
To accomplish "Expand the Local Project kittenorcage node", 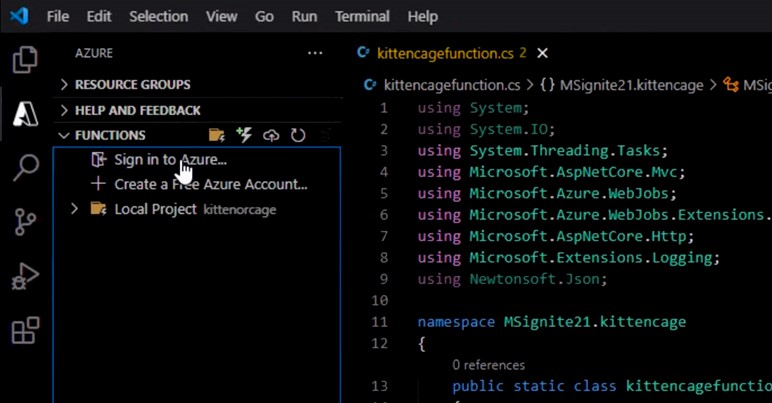I will click(74, 209).
